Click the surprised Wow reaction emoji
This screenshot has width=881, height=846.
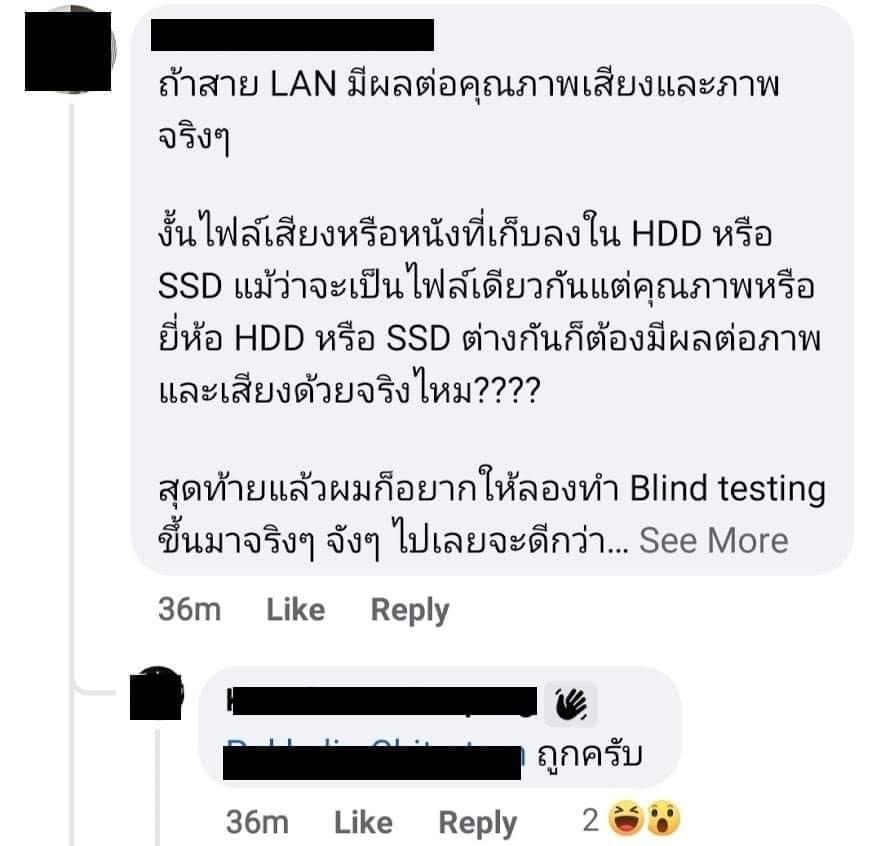pos(664,819)
